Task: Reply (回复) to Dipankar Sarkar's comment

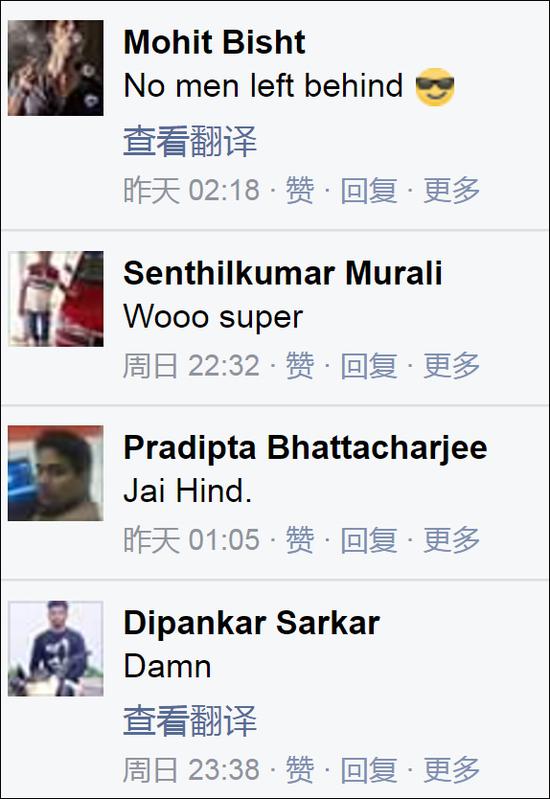Action: [x=369, y=769]
